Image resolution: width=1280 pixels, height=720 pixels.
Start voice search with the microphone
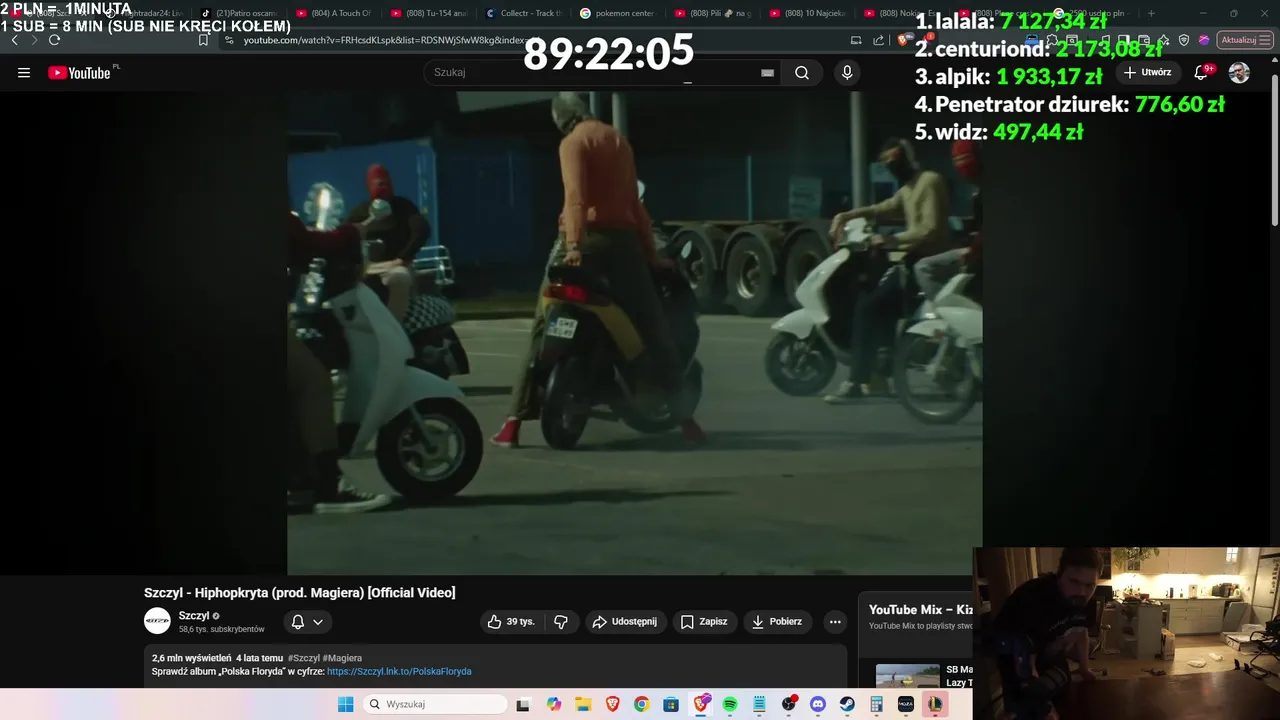847,73
